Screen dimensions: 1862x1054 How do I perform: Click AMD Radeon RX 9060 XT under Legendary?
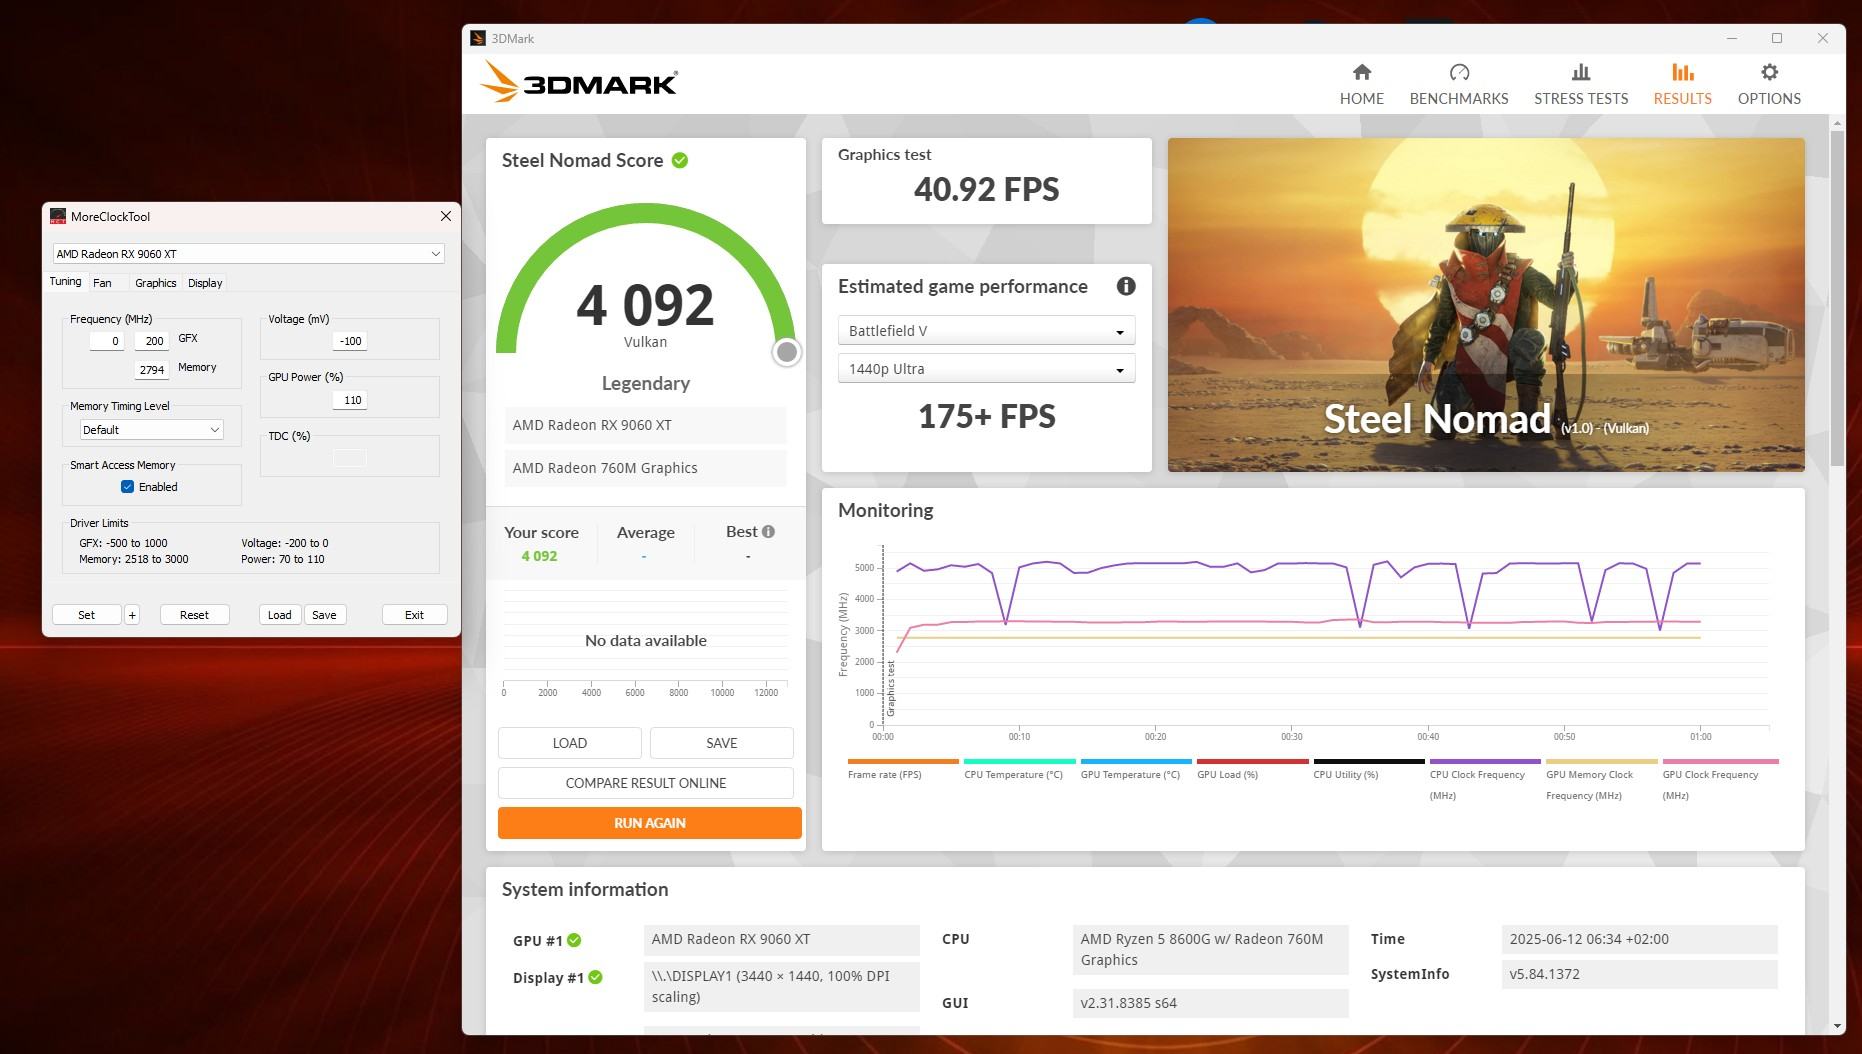(646, 425)
